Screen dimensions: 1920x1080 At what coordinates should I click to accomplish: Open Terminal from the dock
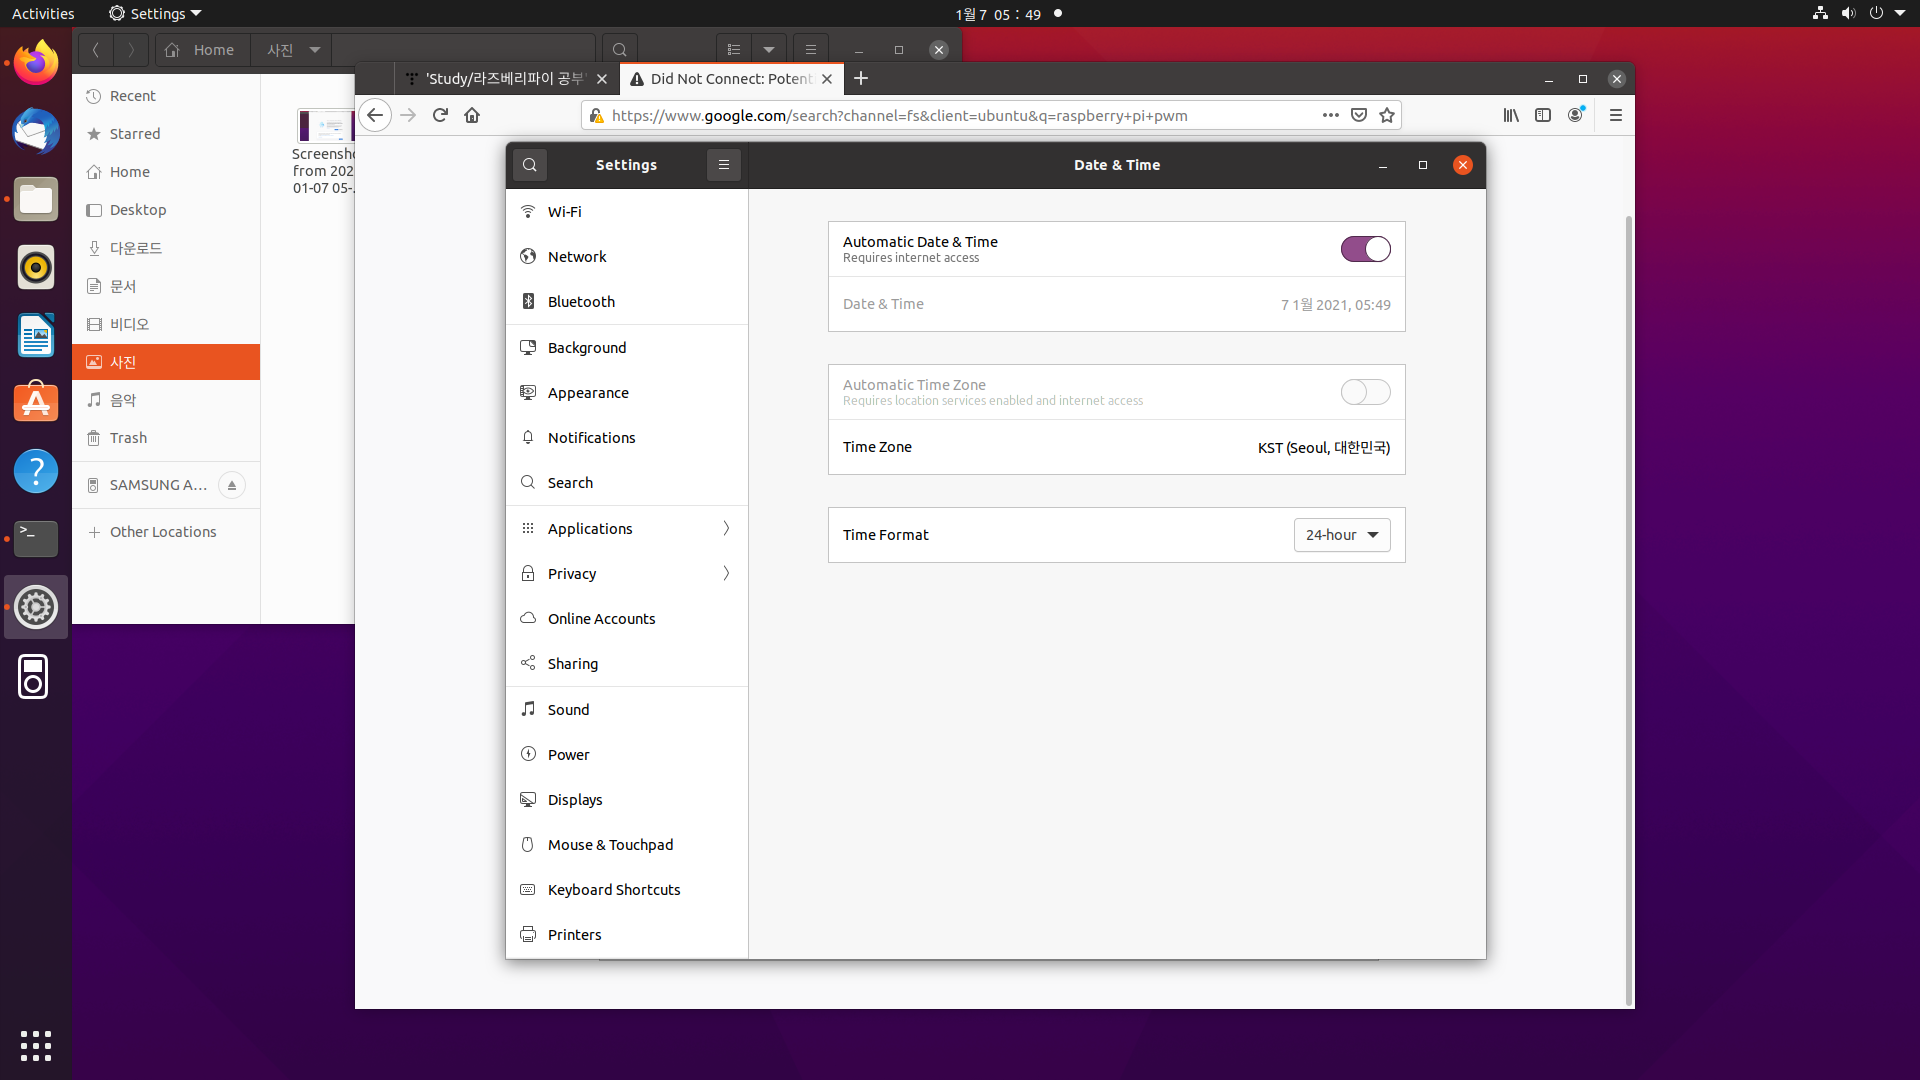click(x=36, y=538)
